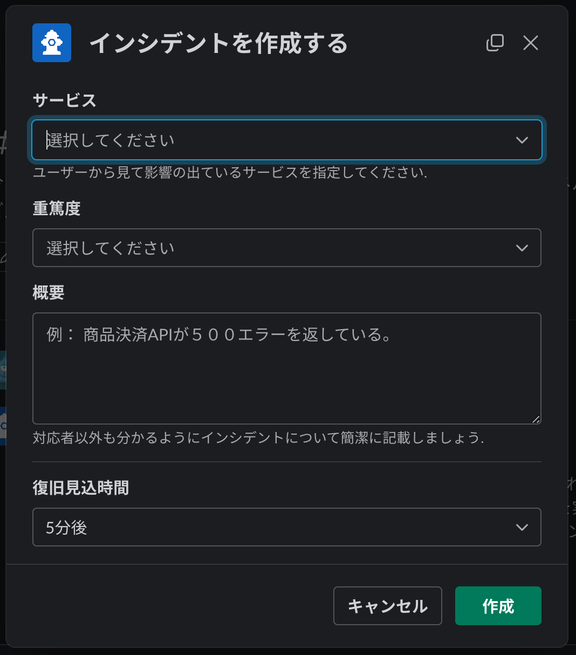Click the キャンセル button

(x=388, y=606)
